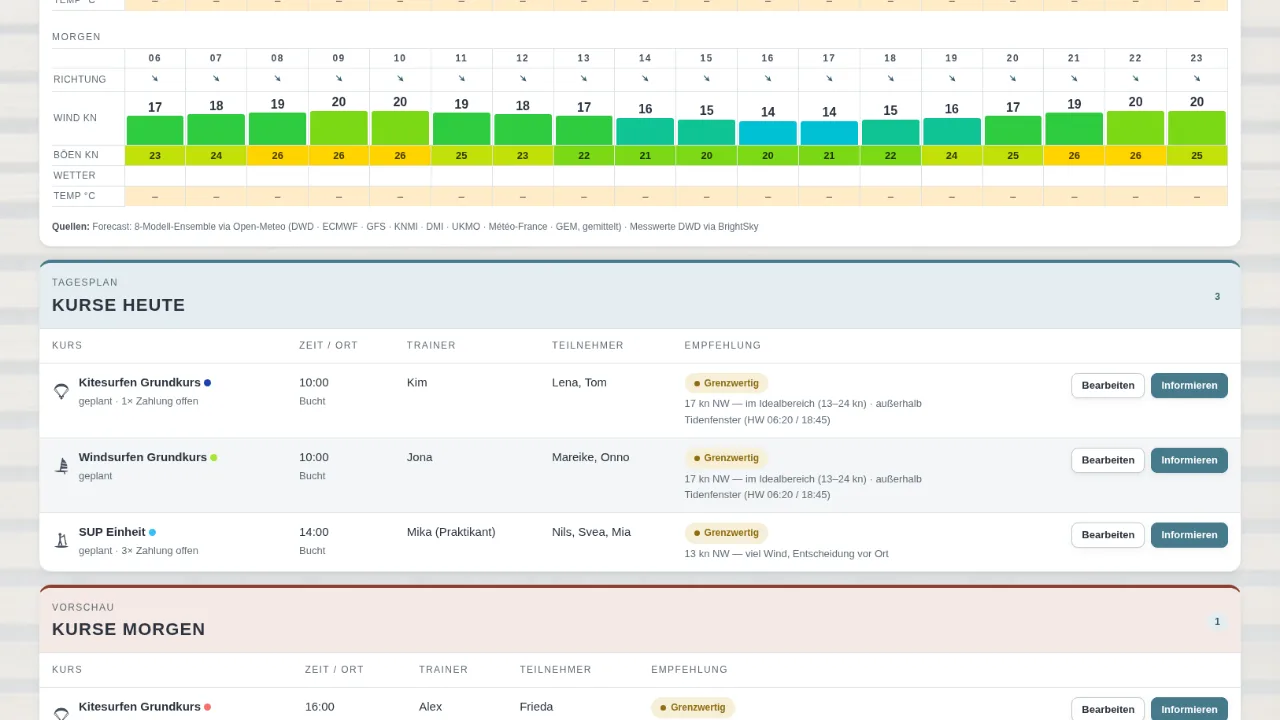Click the Teilnehmer column header in Kurse Morgen

pyautogui.click(x=555, y=669)
